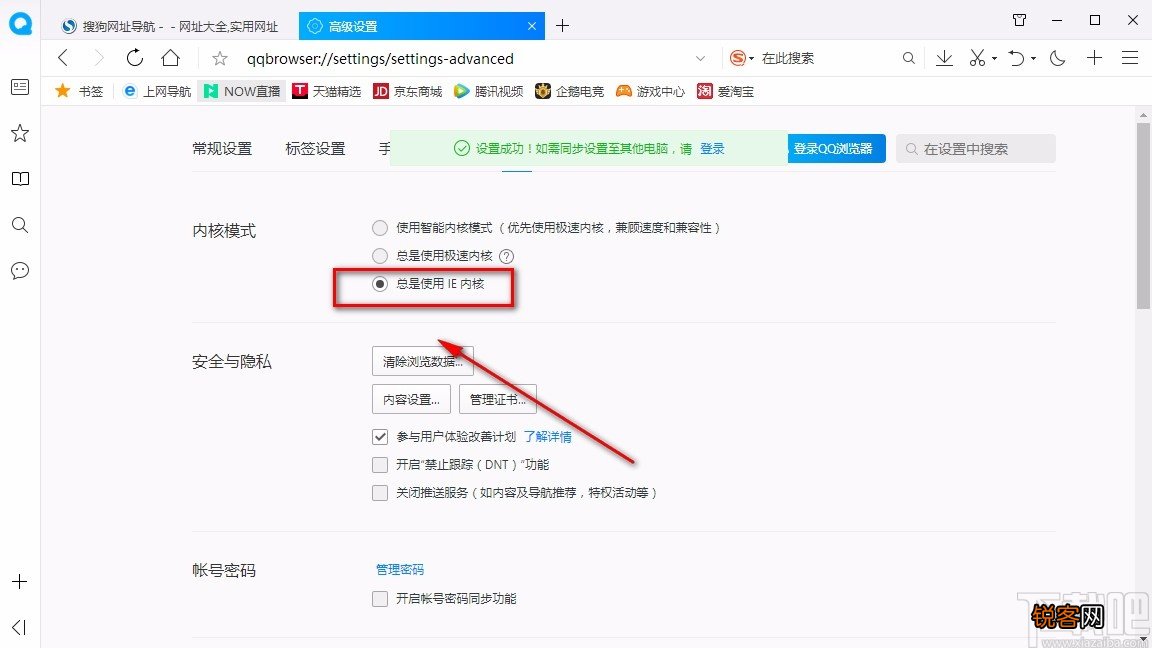Enable the 开启"禁止跟踪(DNT)"功能 checkbox
The width and height of the screenshot is (1152, 648).
380,464
